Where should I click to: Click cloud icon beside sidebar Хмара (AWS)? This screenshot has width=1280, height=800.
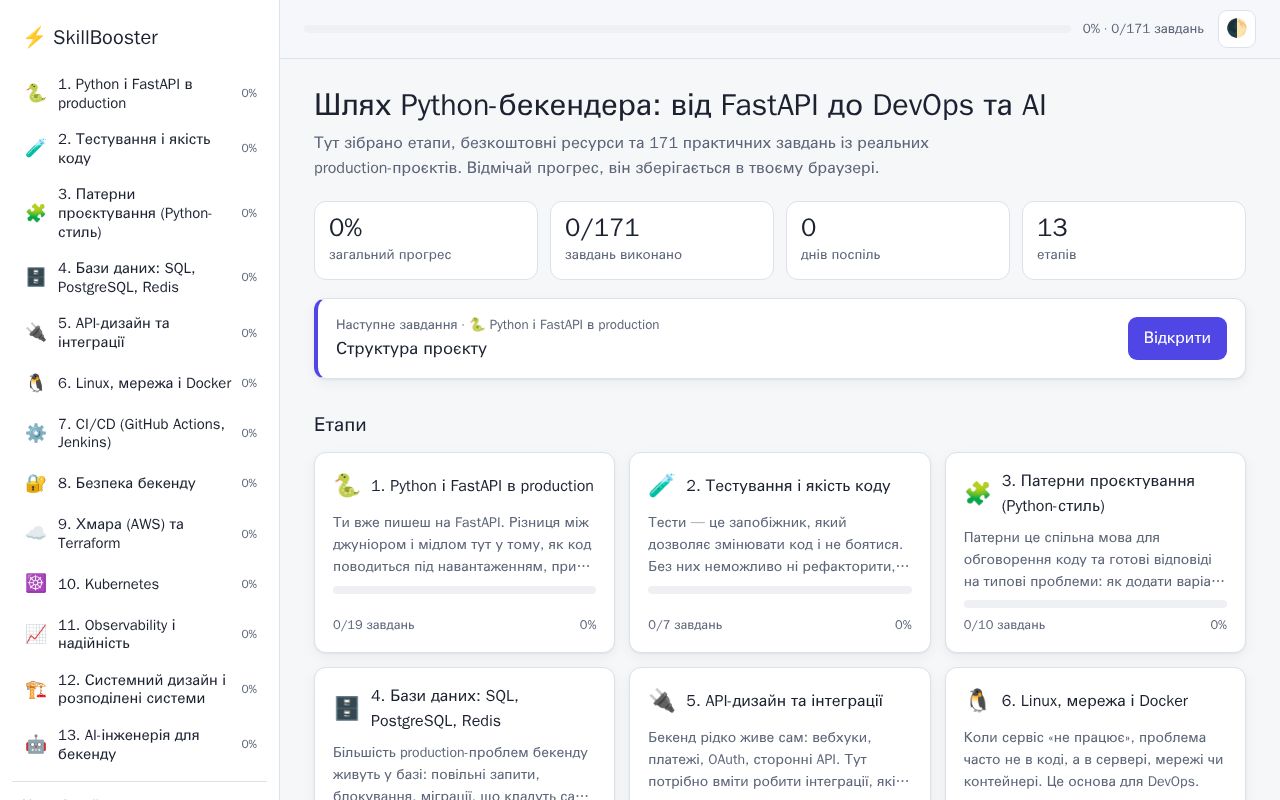[x=36, y=533]
